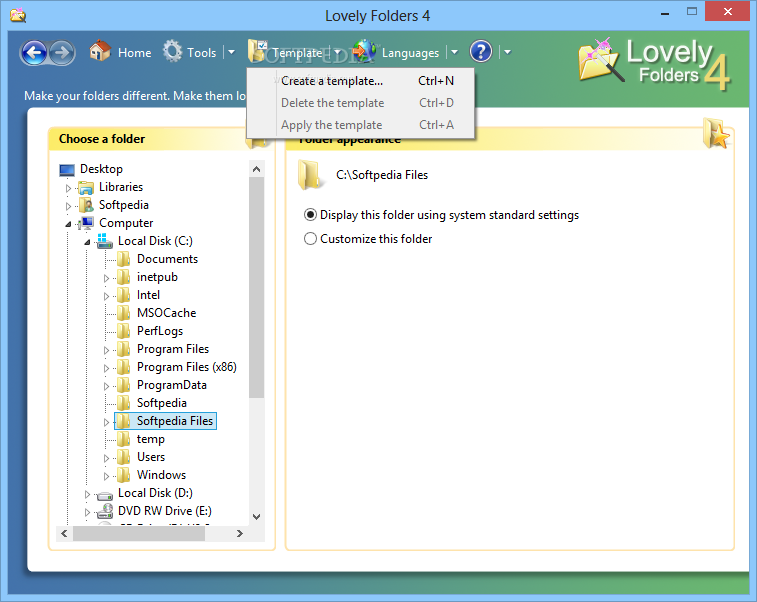Minimize the Lovely Folders 4 window
The width and height of the screenshot is (757, 602).
coord(665,12)
